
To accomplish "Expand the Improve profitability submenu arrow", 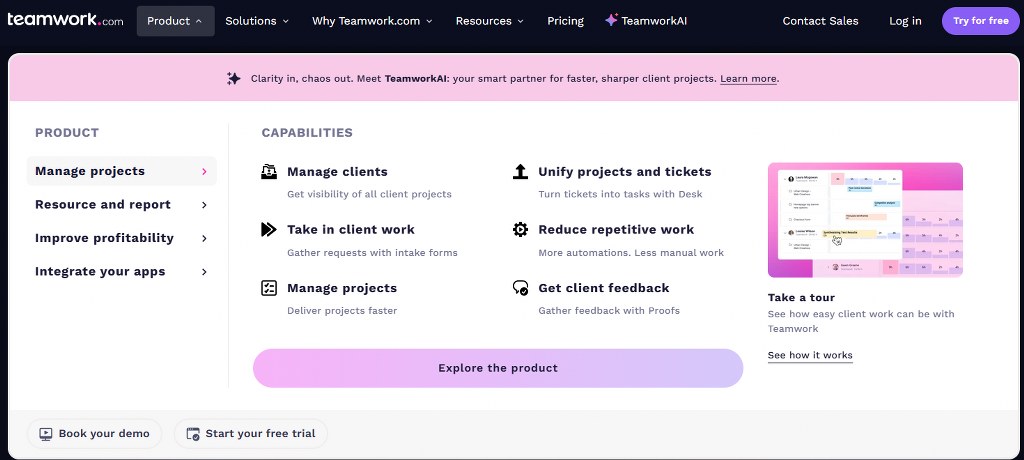I will pyautogui.click(x=204, y=238).
